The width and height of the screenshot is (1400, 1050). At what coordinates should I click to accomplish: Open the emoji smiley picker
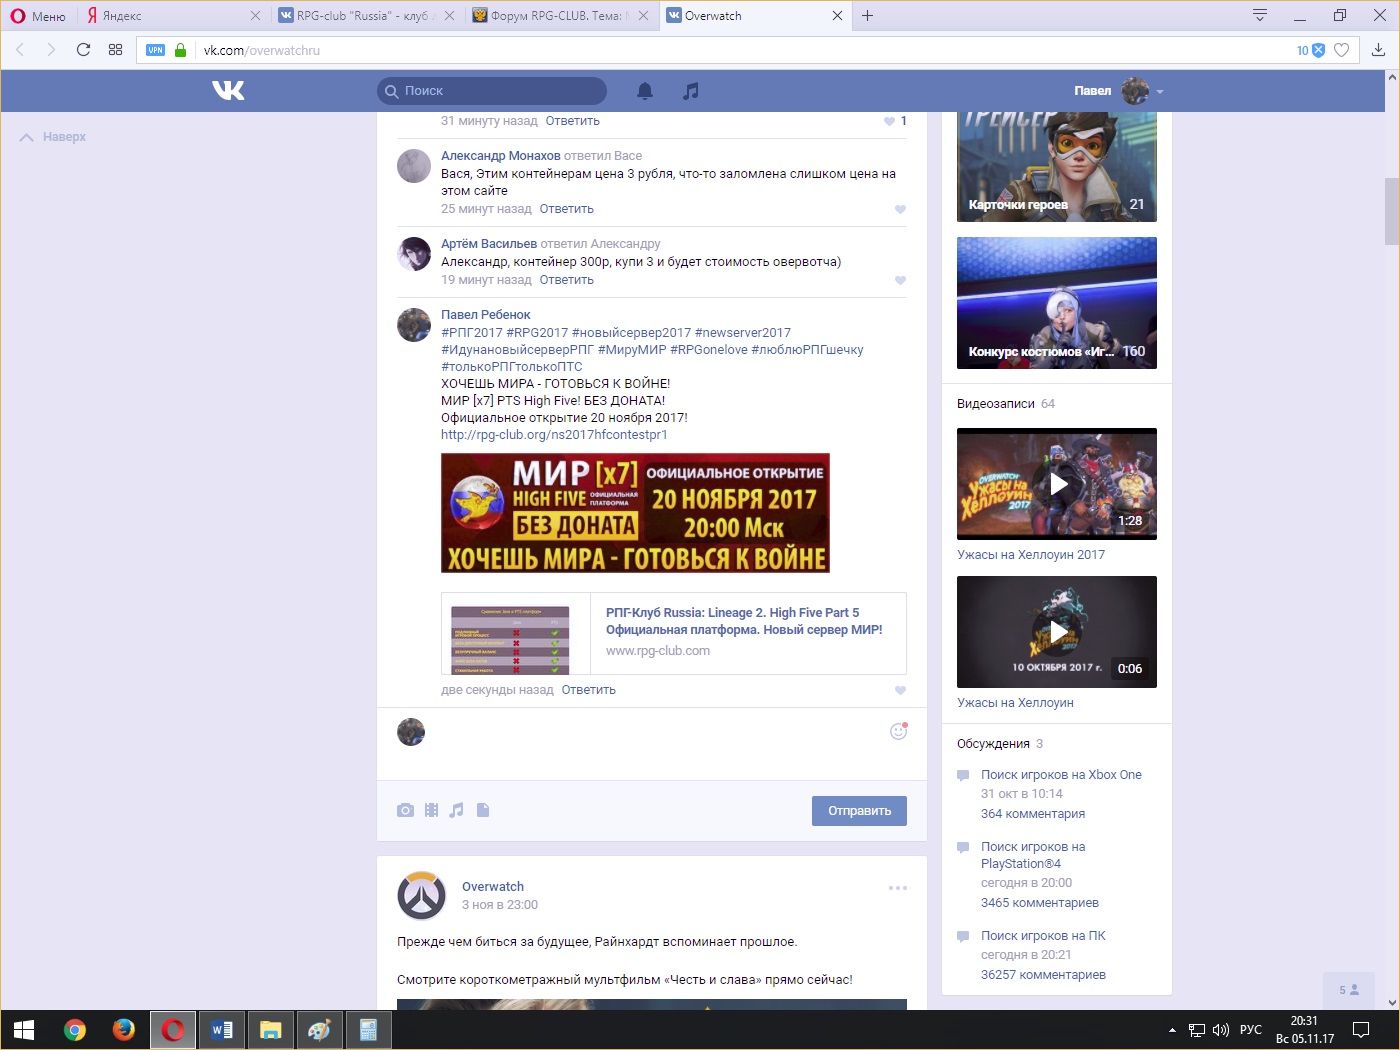pos(898,731)
